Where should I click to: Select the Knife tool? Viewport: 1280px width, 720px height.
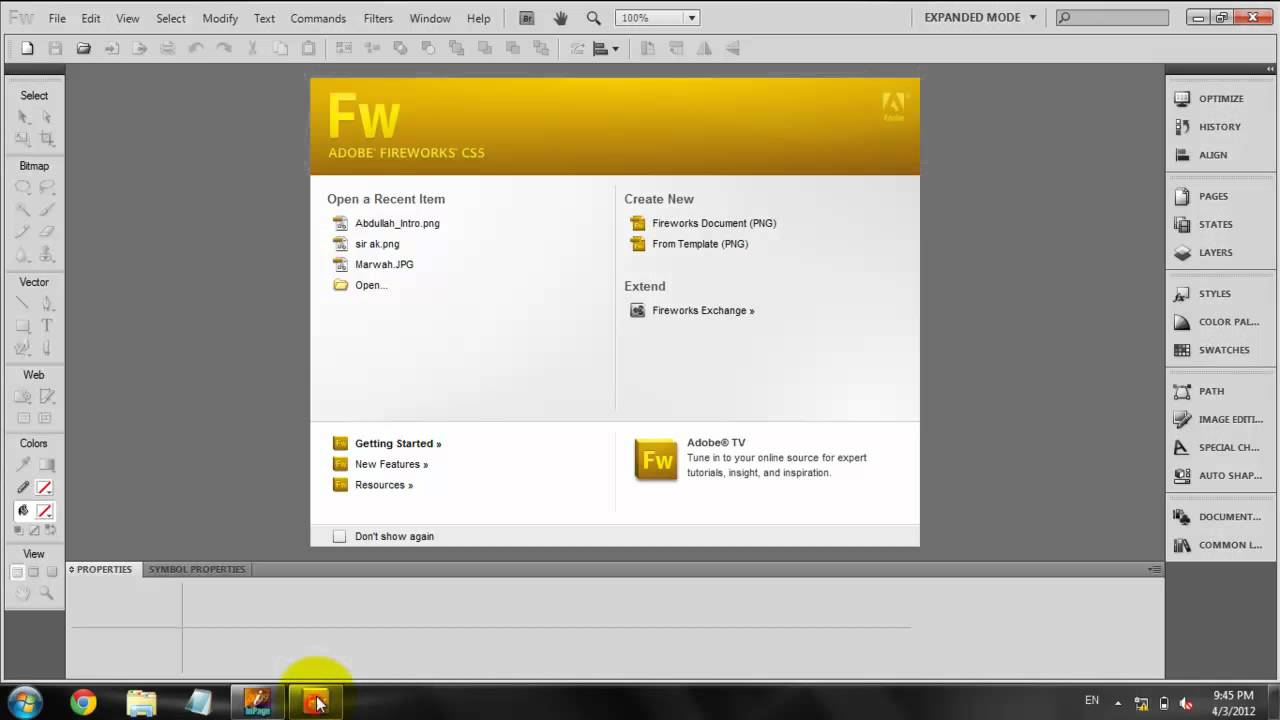point(46,348)
